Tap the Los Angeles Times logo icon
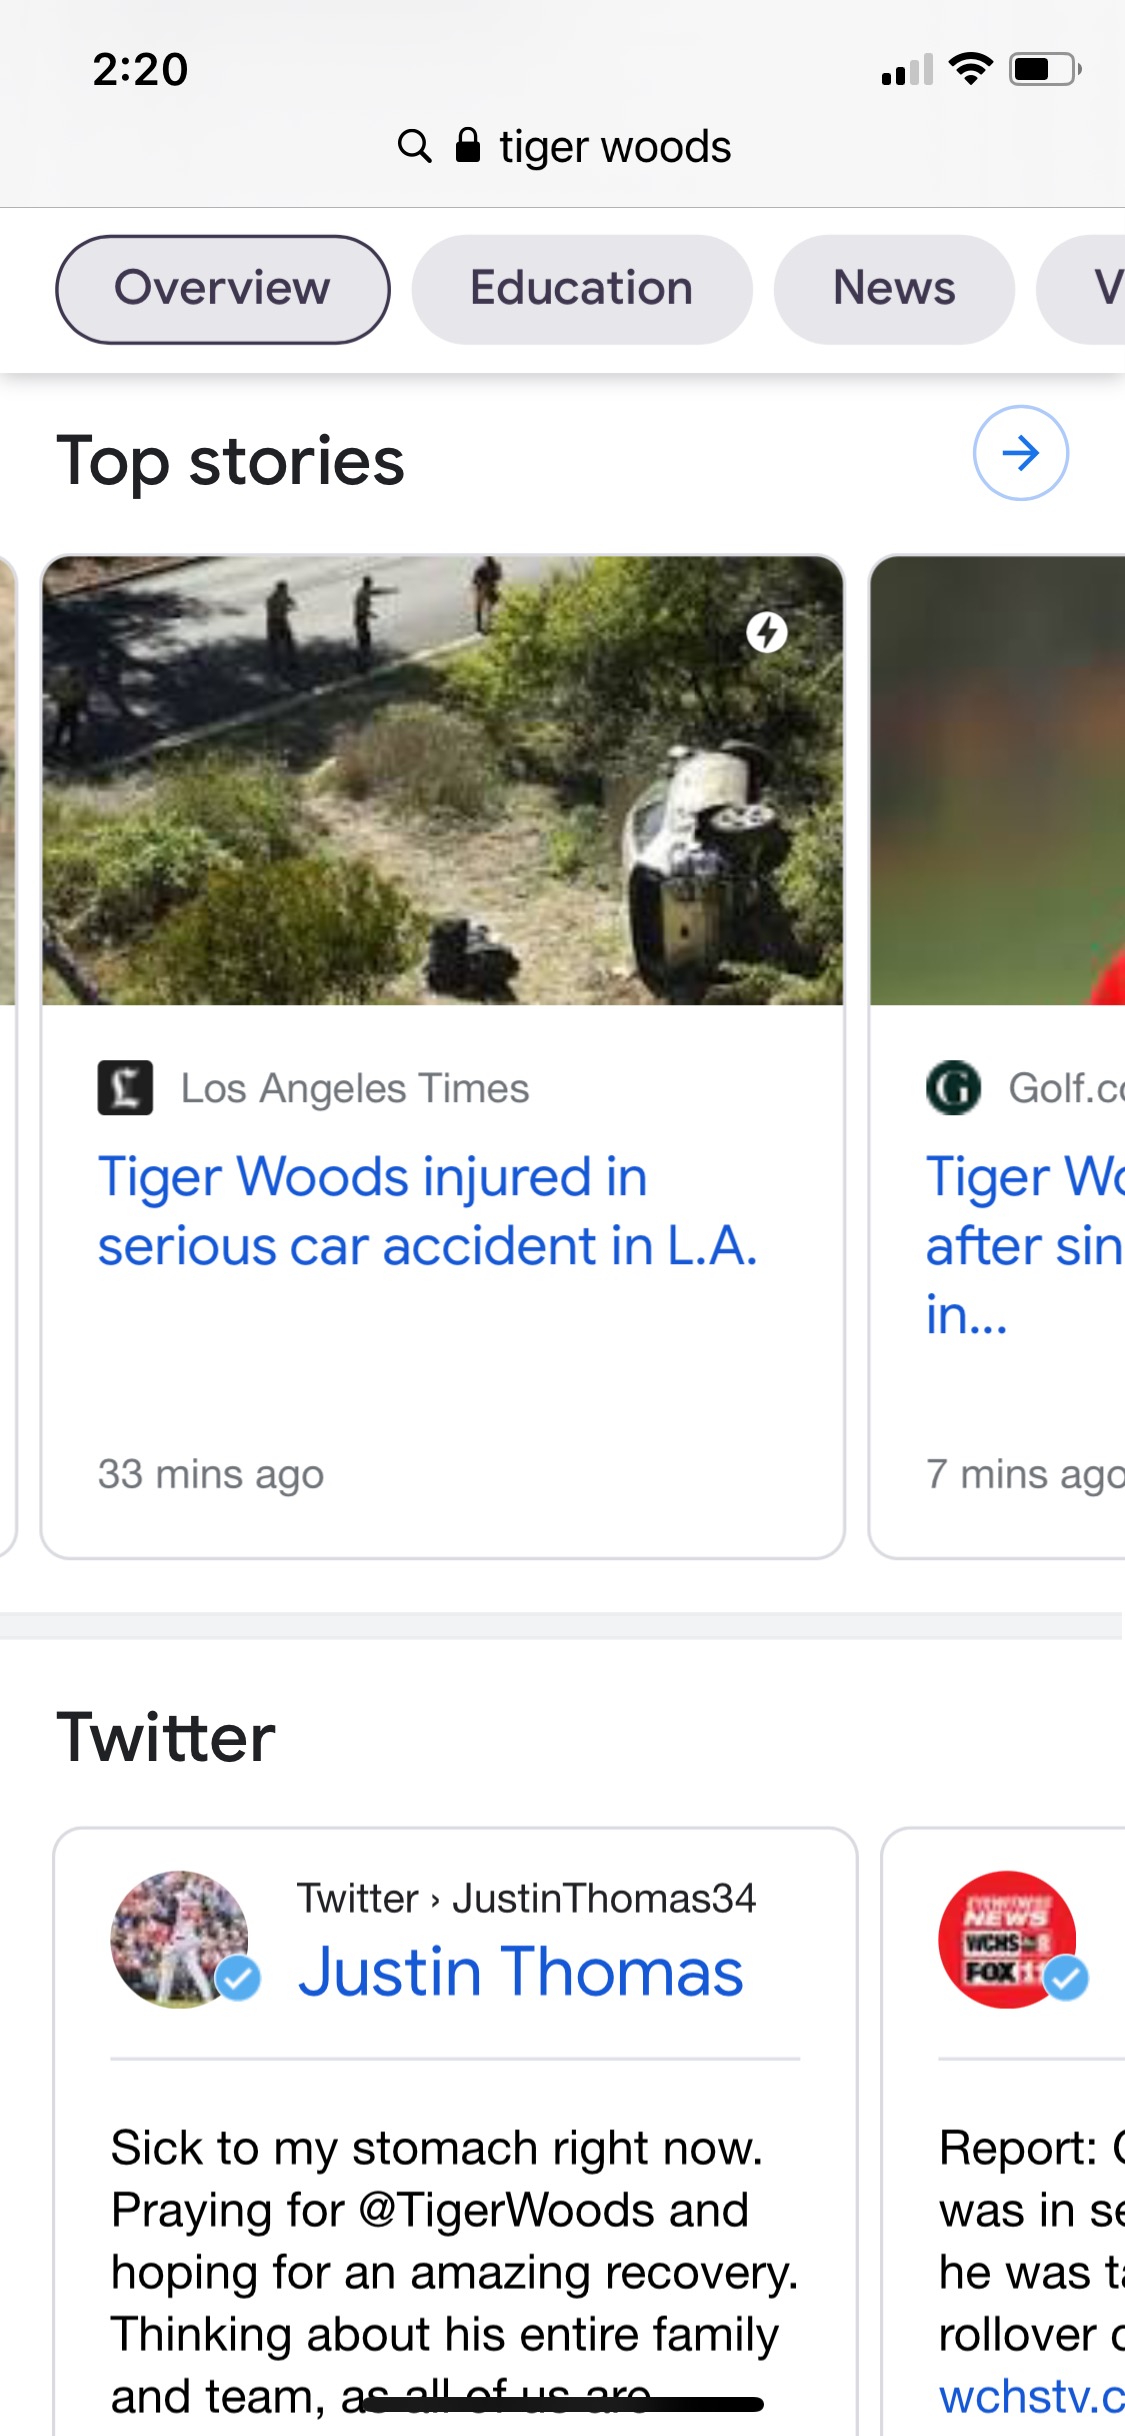Viewport: 1125px width, 2436px height. 125,1088
